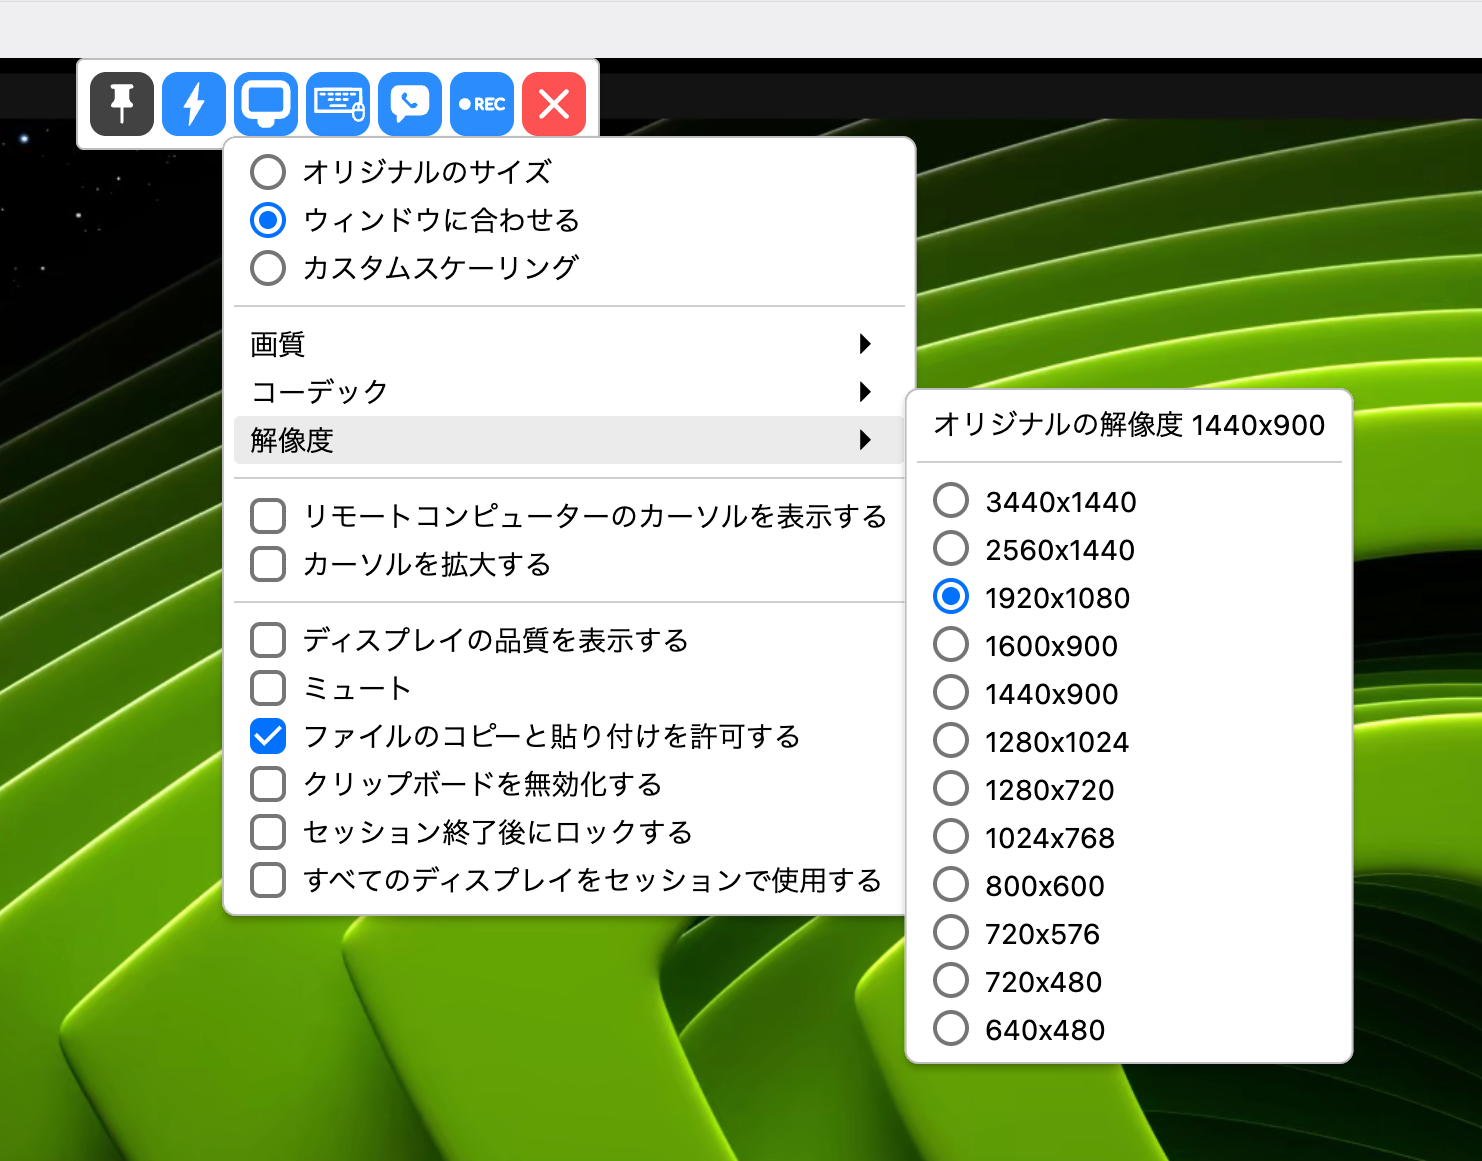Enable リモートコンピューターのカーソルを表示する
Image resolution: width=1482 pixels, height=1161 pixels.
(x=267, y=515)
